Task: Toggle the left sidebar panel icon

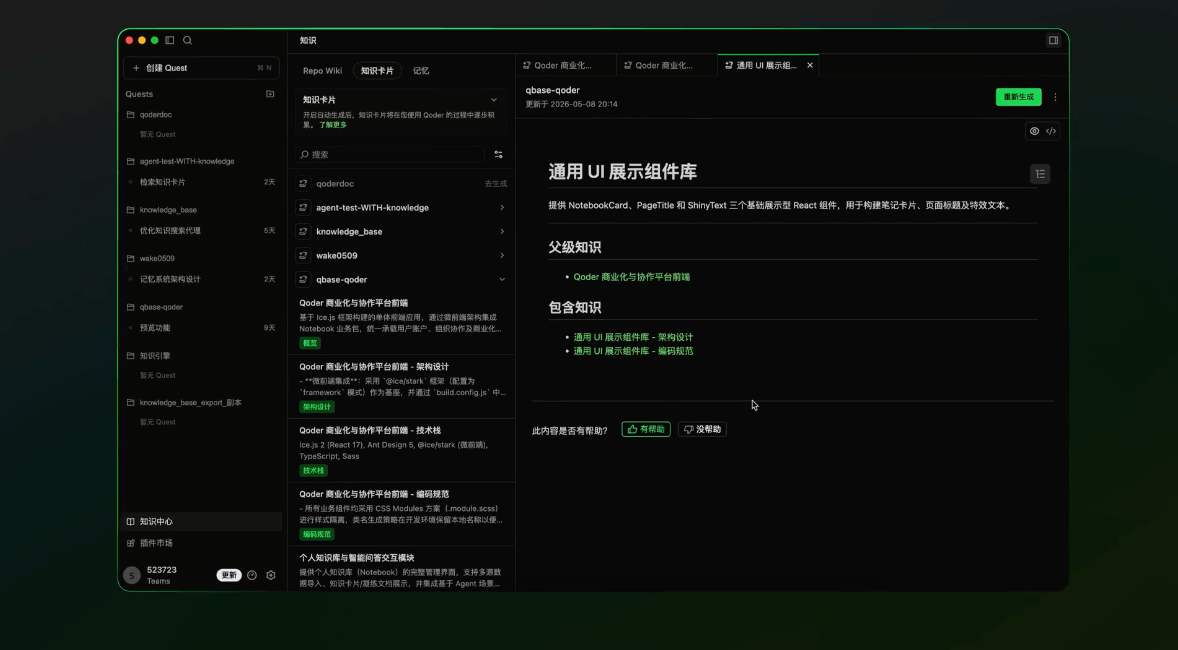Action: (x=170, y=41)
